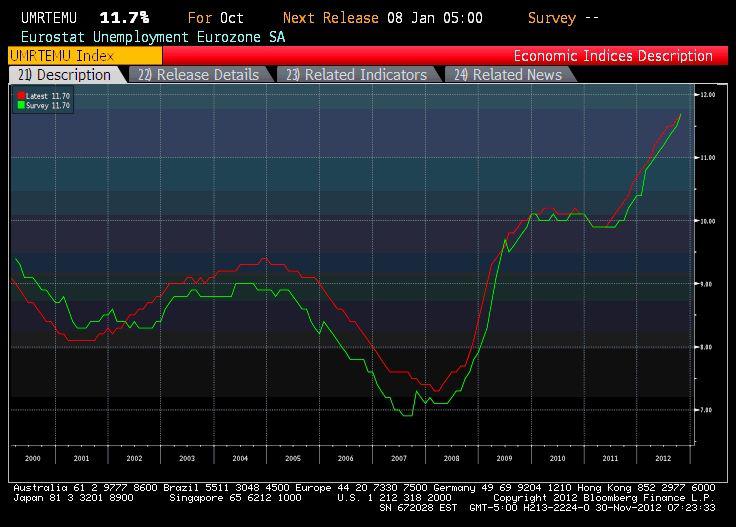Click the 7.00 y-axis label
The image size is (736, 527).
[707, 410]
